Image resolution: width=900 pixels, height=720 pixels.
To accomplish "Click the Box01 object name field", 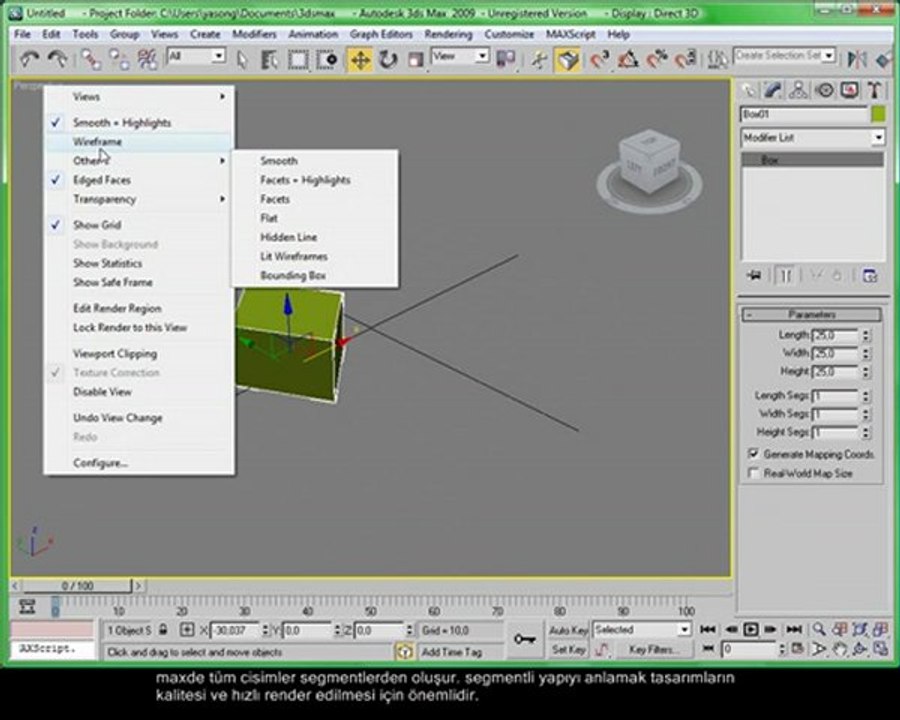I will pos(804,114).
